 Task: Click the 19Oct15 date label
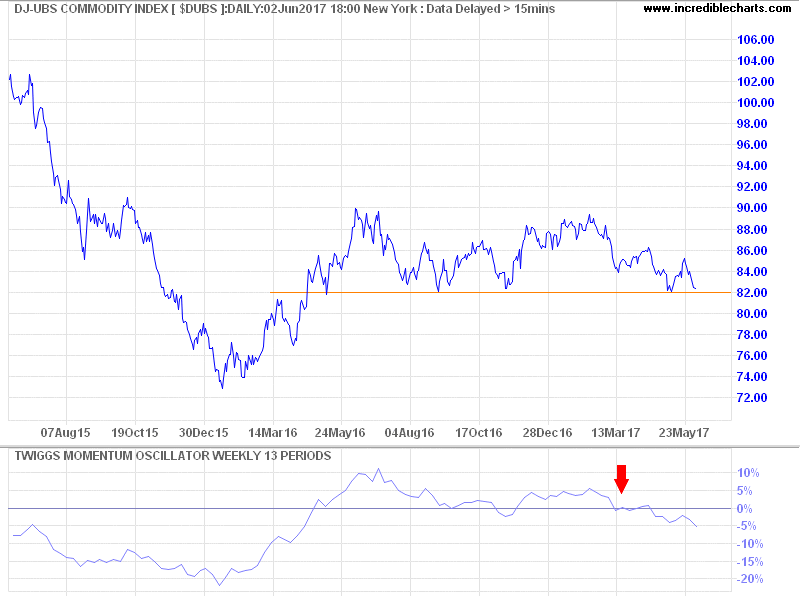click(x=135, y=433)
